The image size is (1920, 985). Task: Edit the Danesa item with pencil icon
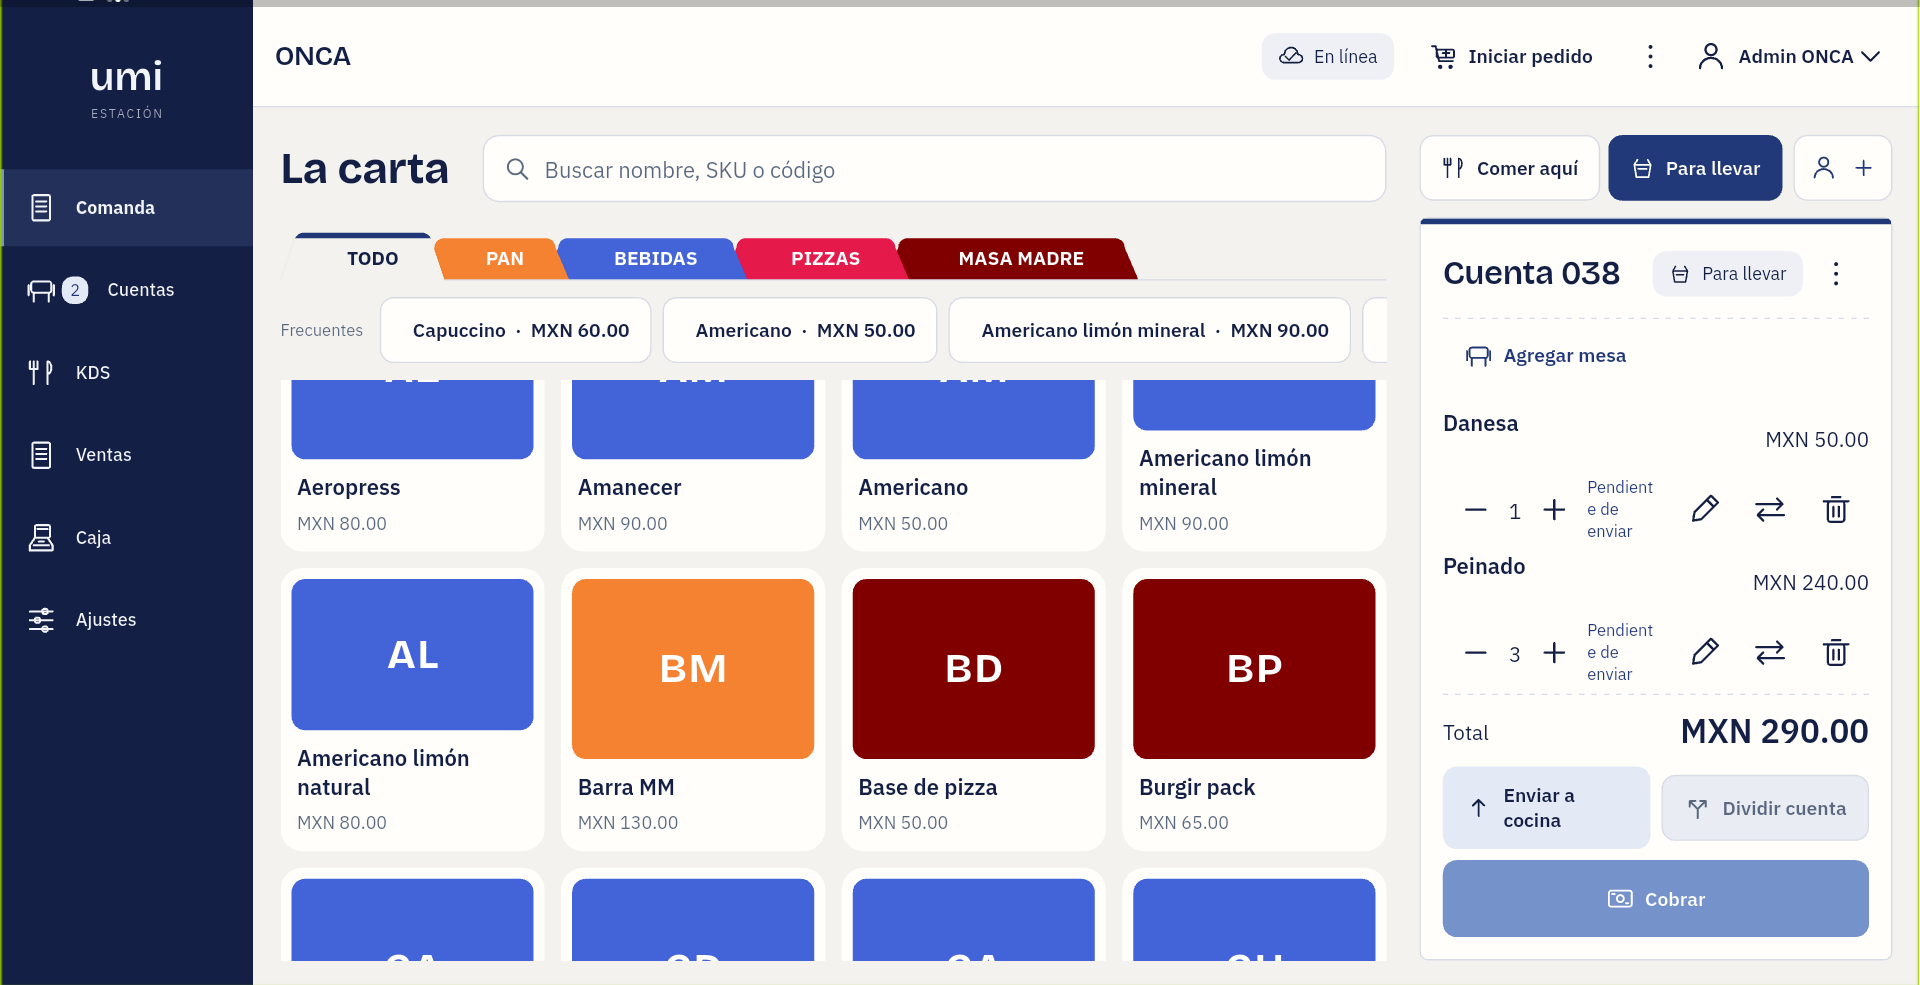tap(1705, 510)
